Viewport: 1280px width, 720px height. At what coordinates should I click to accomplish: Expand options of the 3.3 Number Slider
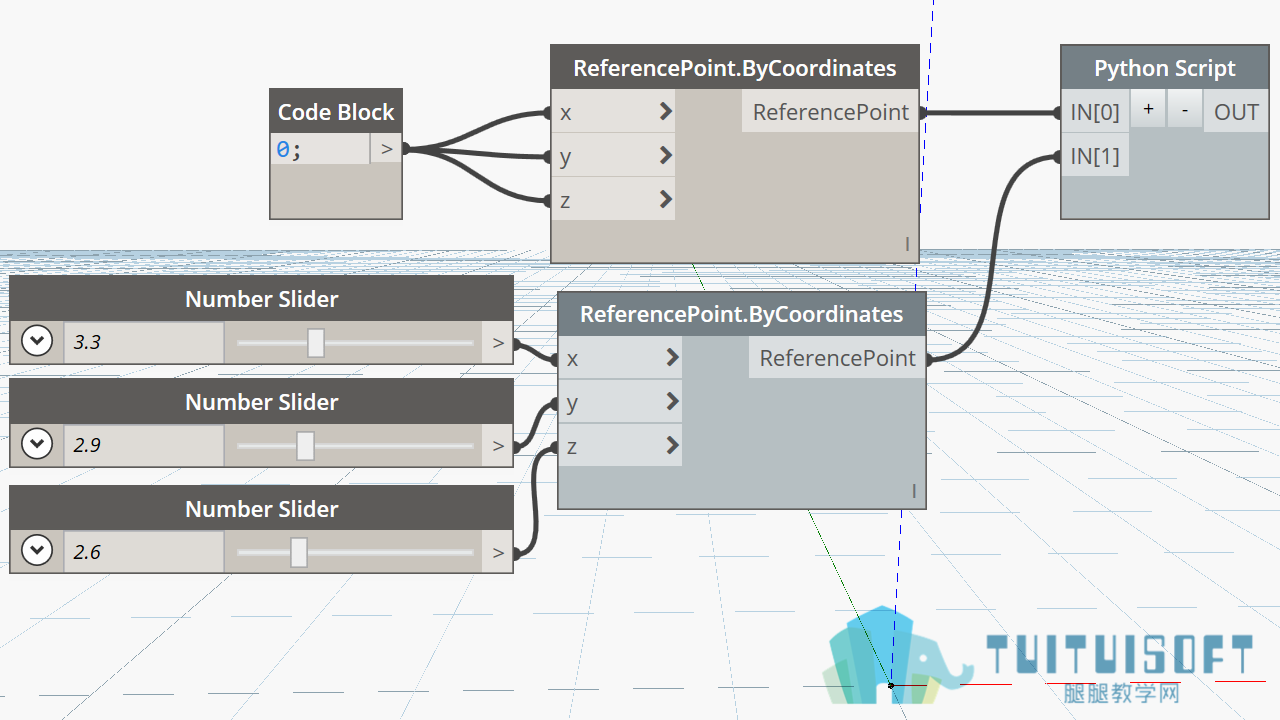[x=37, y=342]
